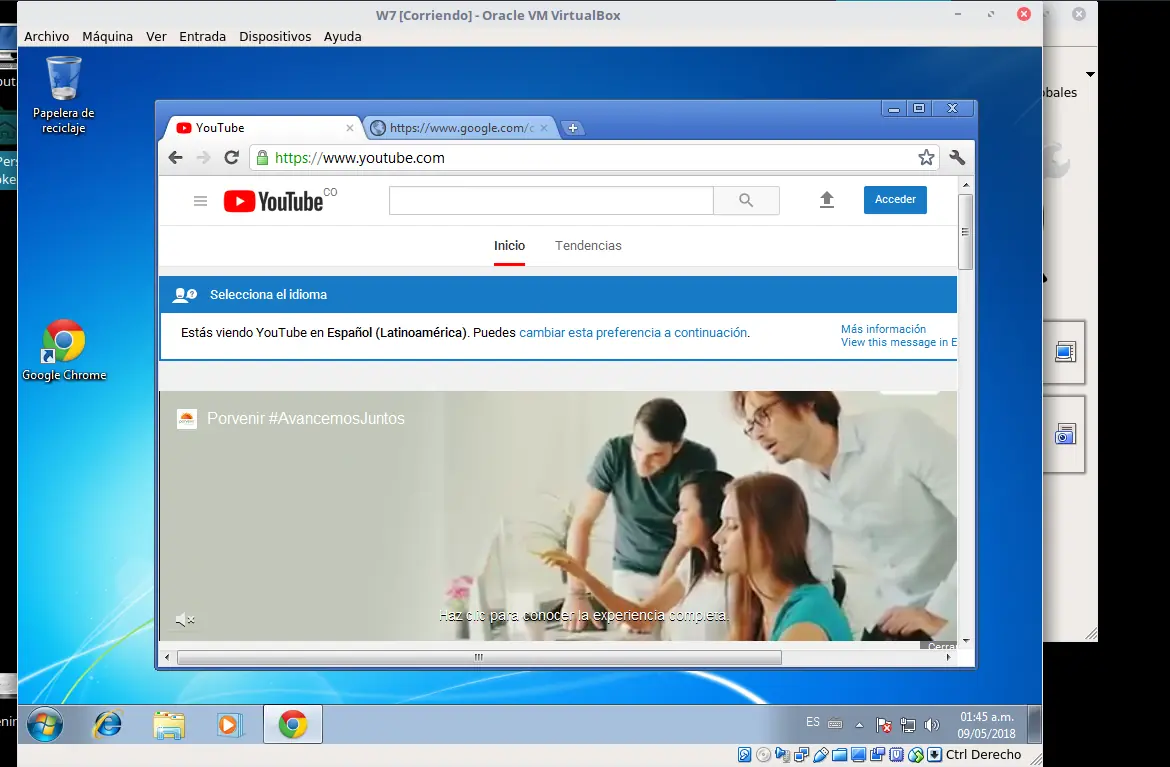
Task: Click the VirtualBox audio status icon
Action: [x=782, y=755]
